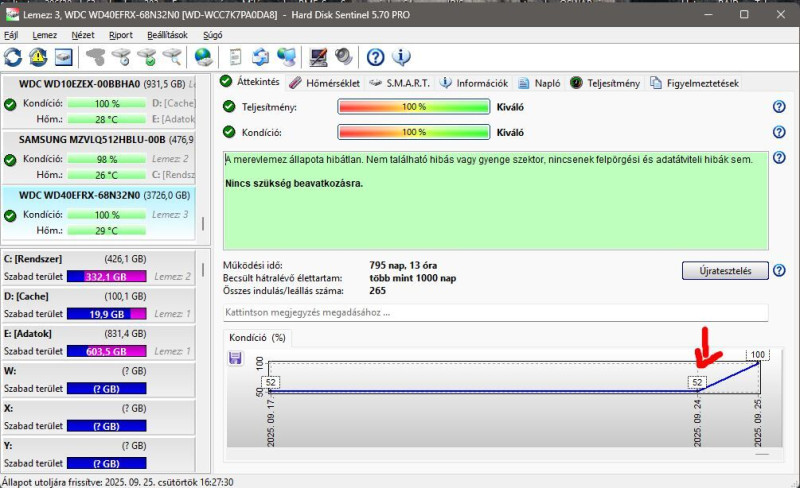Click the disk with green checkmark icon
This screenshot has width=800, height=488.
tap(147, 57)
